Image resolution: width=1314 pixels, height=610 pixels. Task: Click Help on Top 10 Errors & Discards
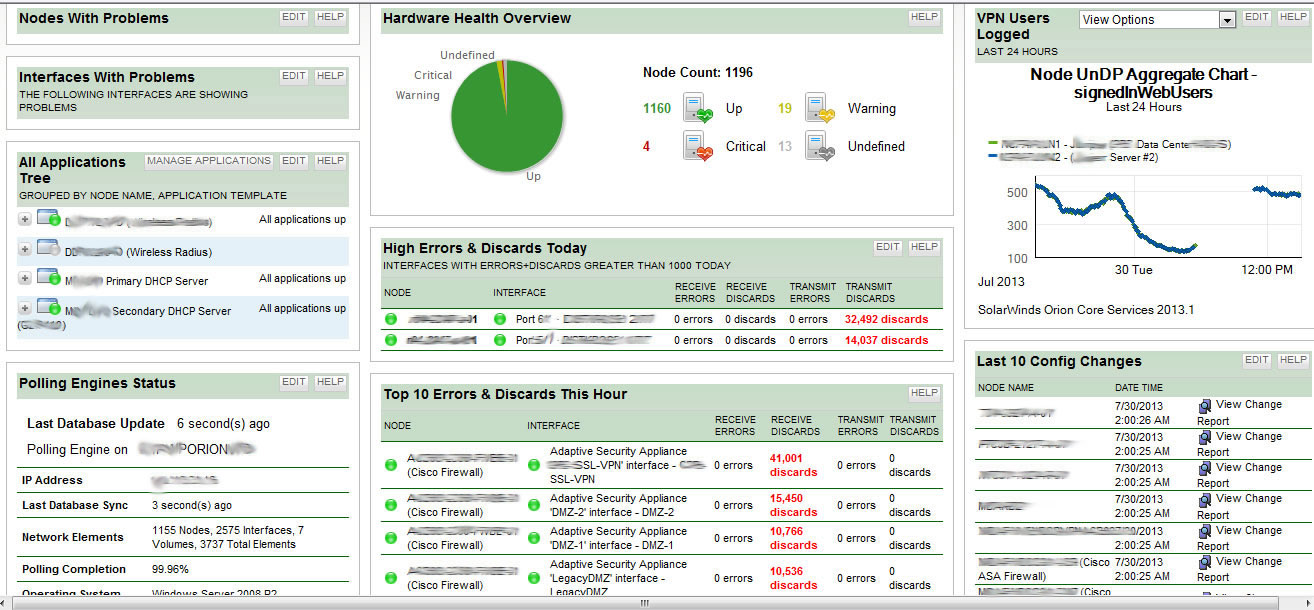(924, 393)
